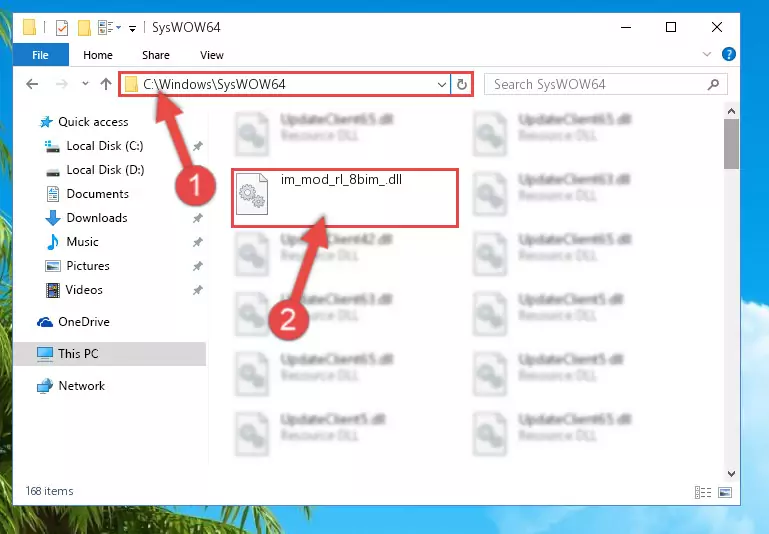Go up one folder level
769x534 pixels.
(105, 84)
